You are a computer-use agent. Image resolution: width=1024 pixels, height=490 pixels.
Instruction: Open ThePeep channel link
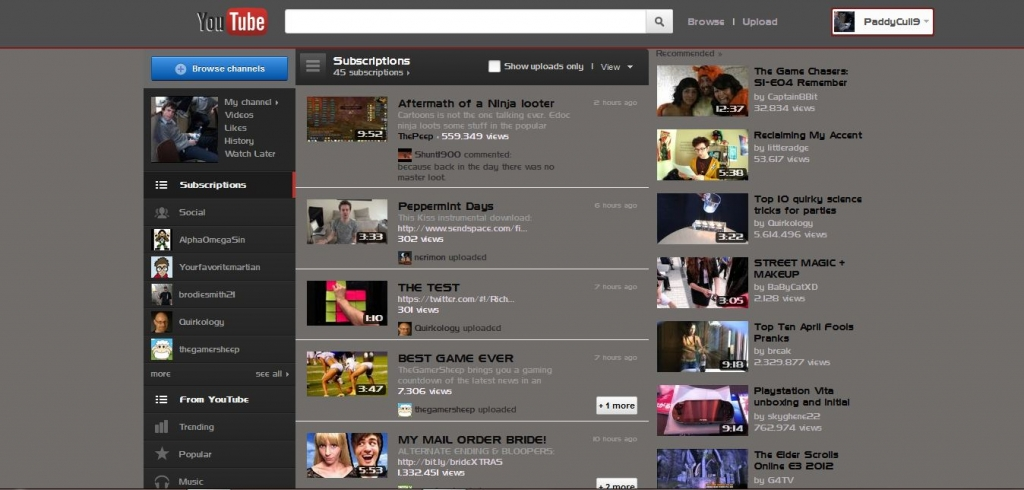(x=417, y=137)
